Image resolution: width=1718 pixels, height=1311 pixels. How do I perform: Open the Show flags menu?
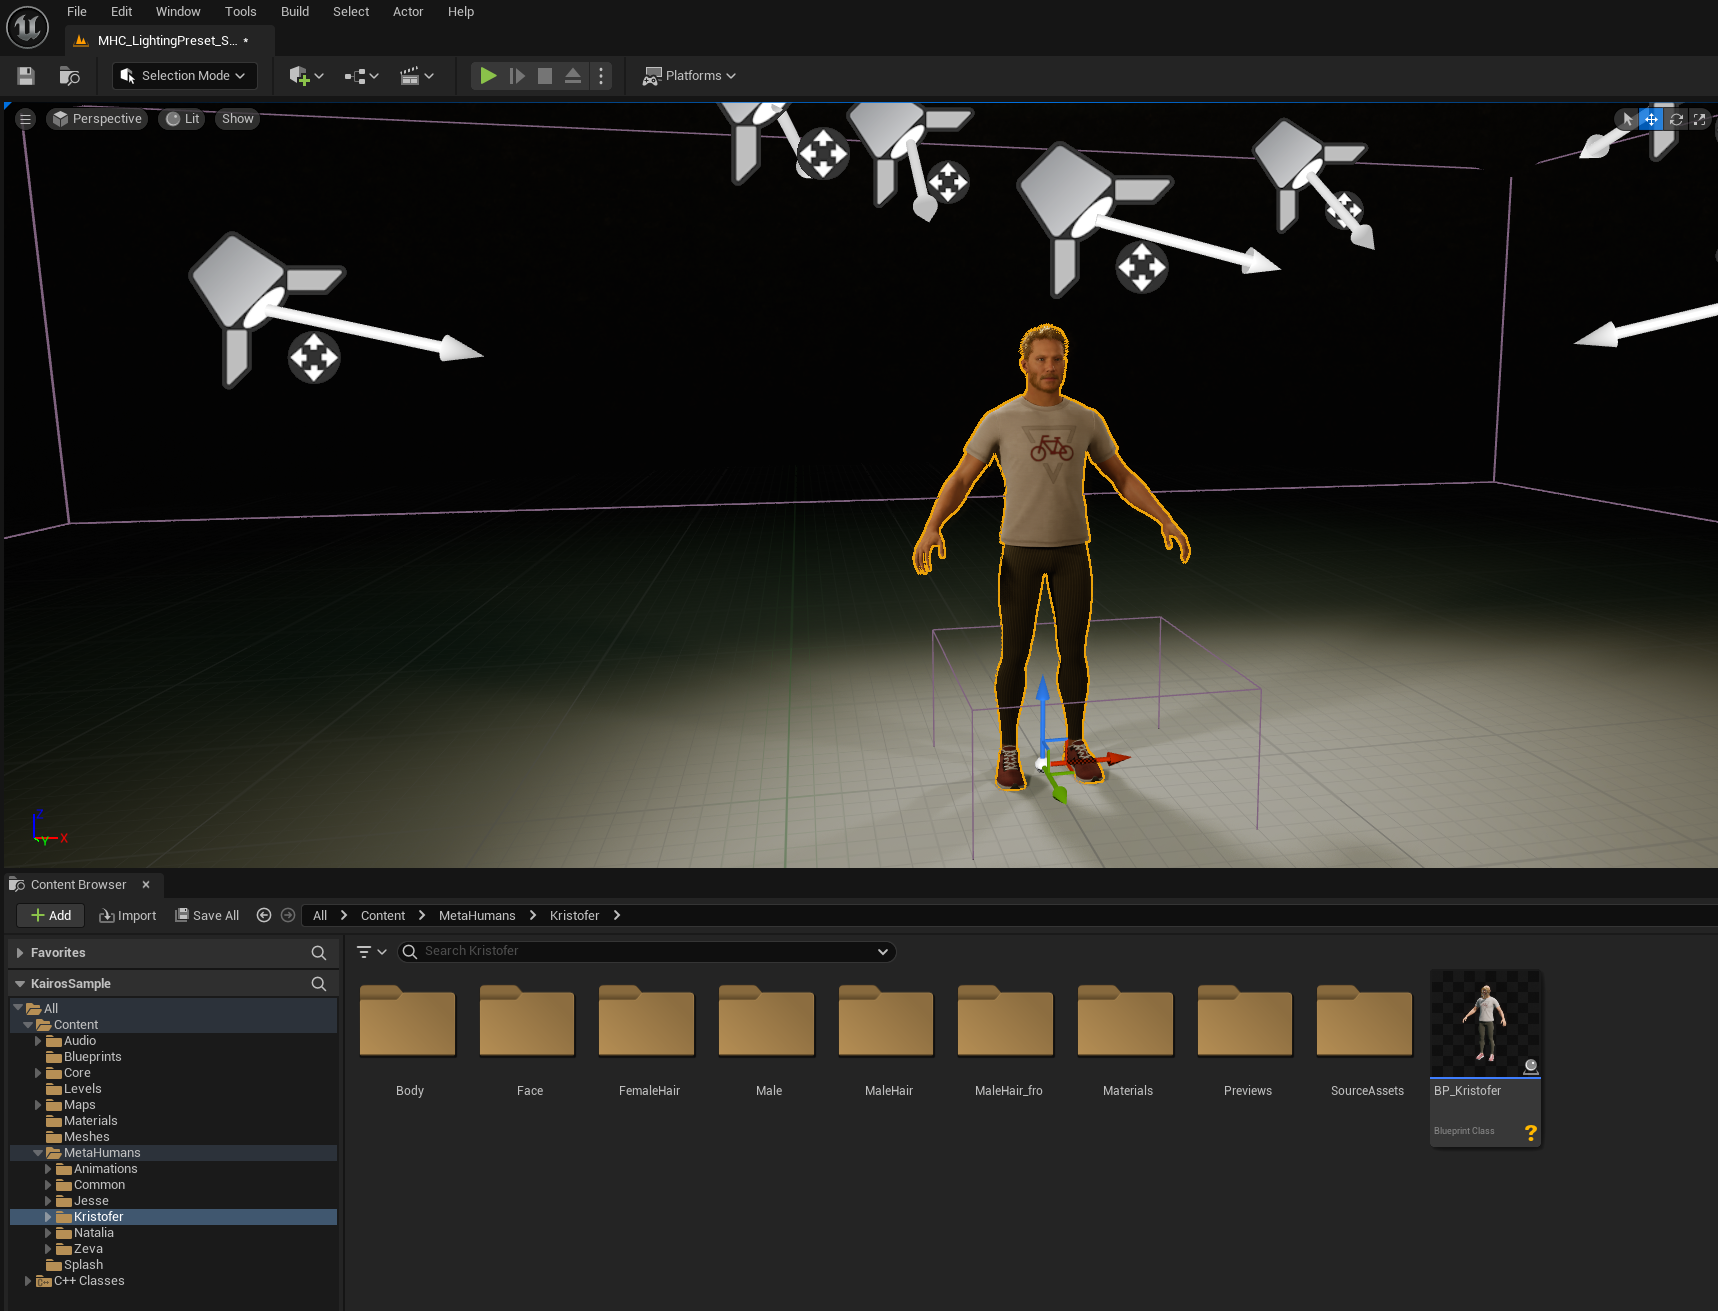point(238,119)
